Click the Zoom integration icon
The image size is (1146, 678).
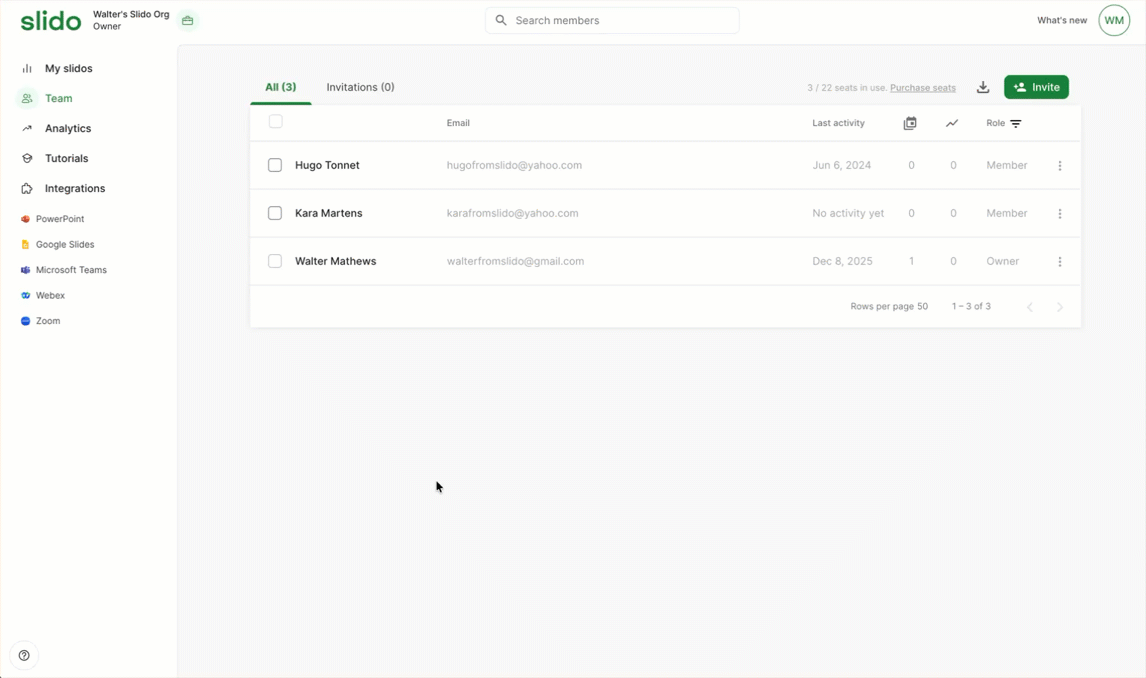point(26,321)
